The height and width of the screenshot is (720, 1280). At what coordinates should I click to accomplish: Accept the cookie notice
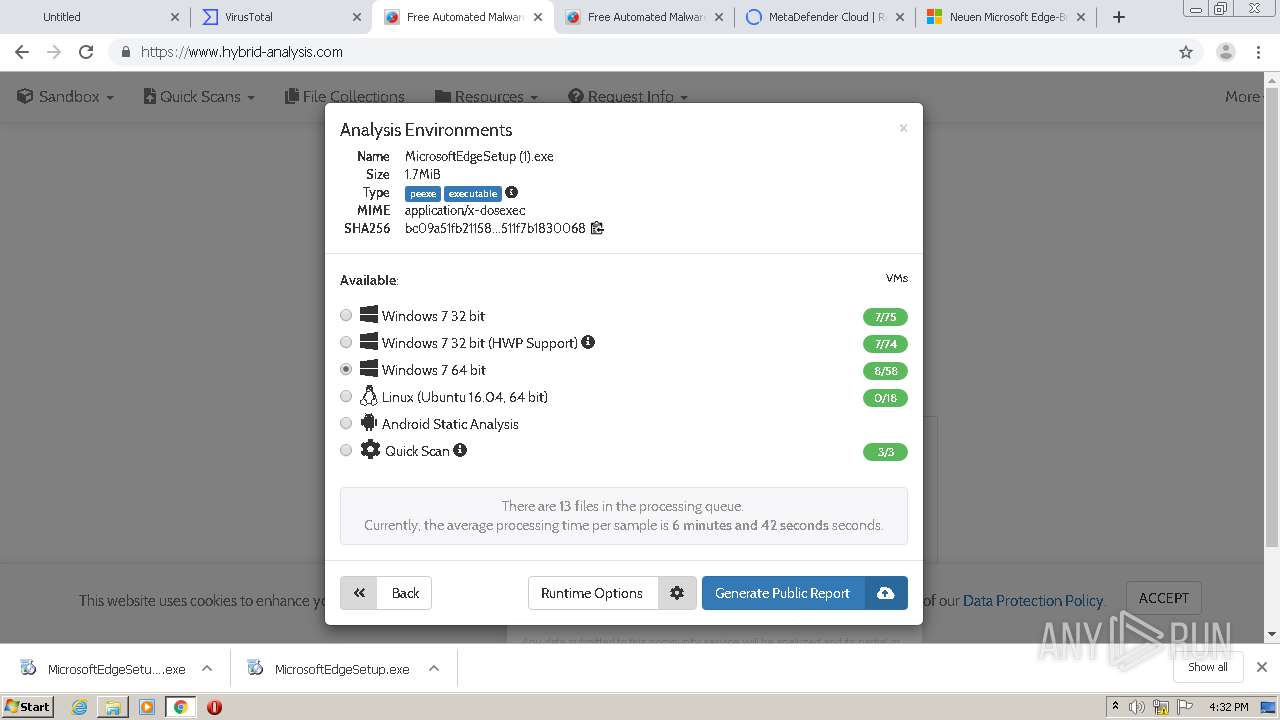(x=1164, y=598)
